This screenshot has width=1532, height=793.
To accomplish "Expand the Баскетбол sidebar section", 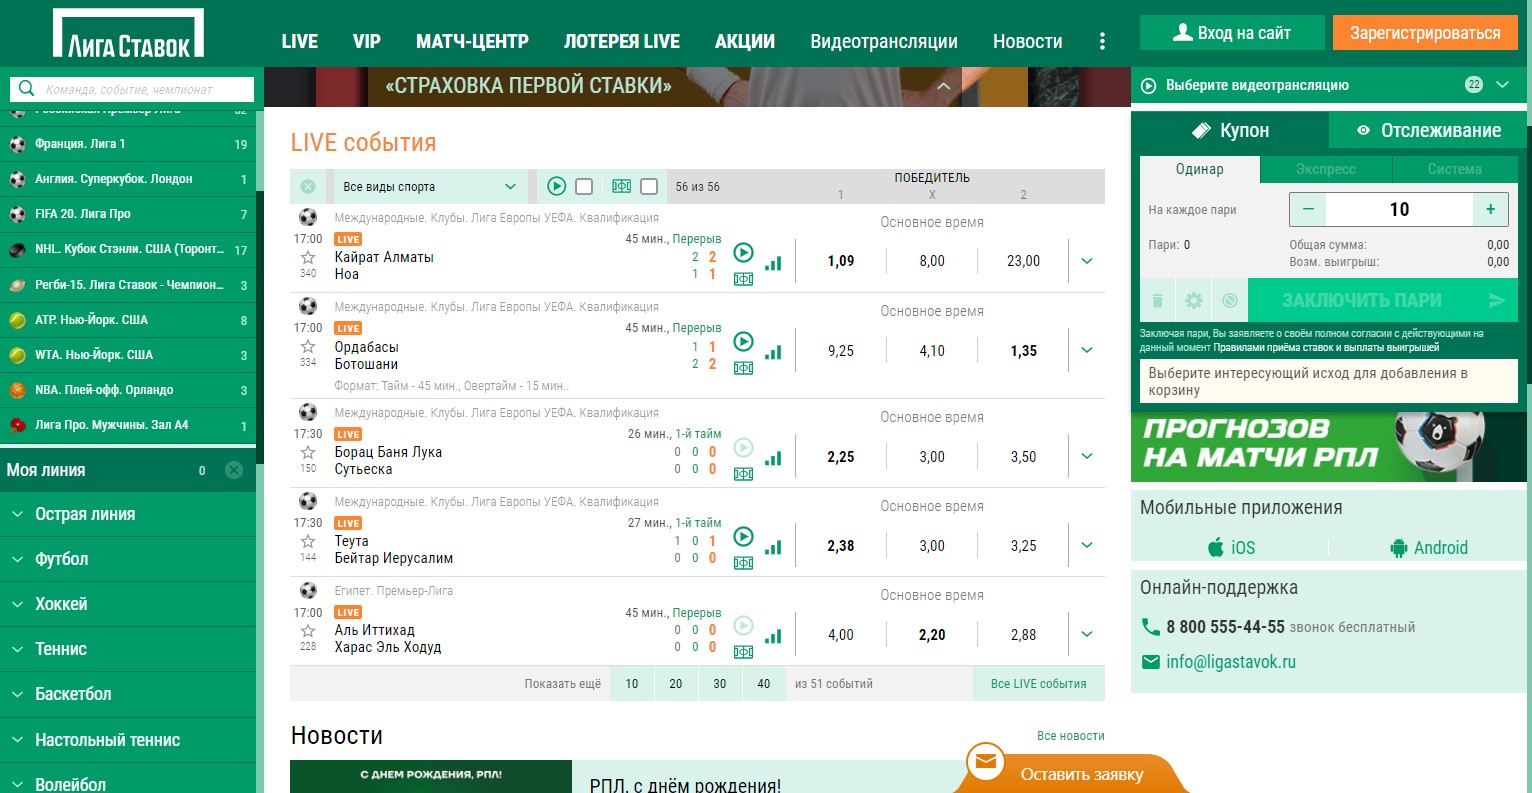I will (128, 694).
